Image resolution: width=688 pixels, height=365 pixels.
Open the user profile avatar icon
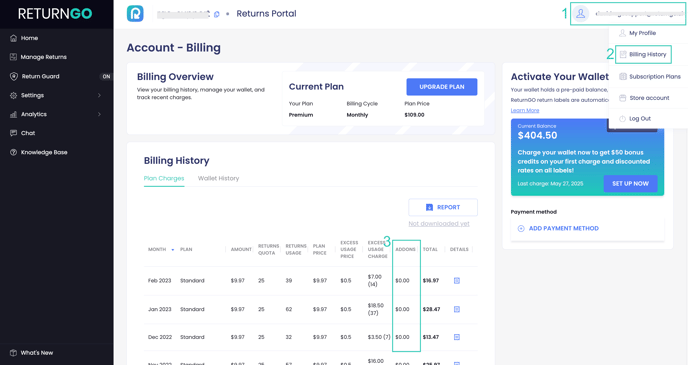point(580,14)
